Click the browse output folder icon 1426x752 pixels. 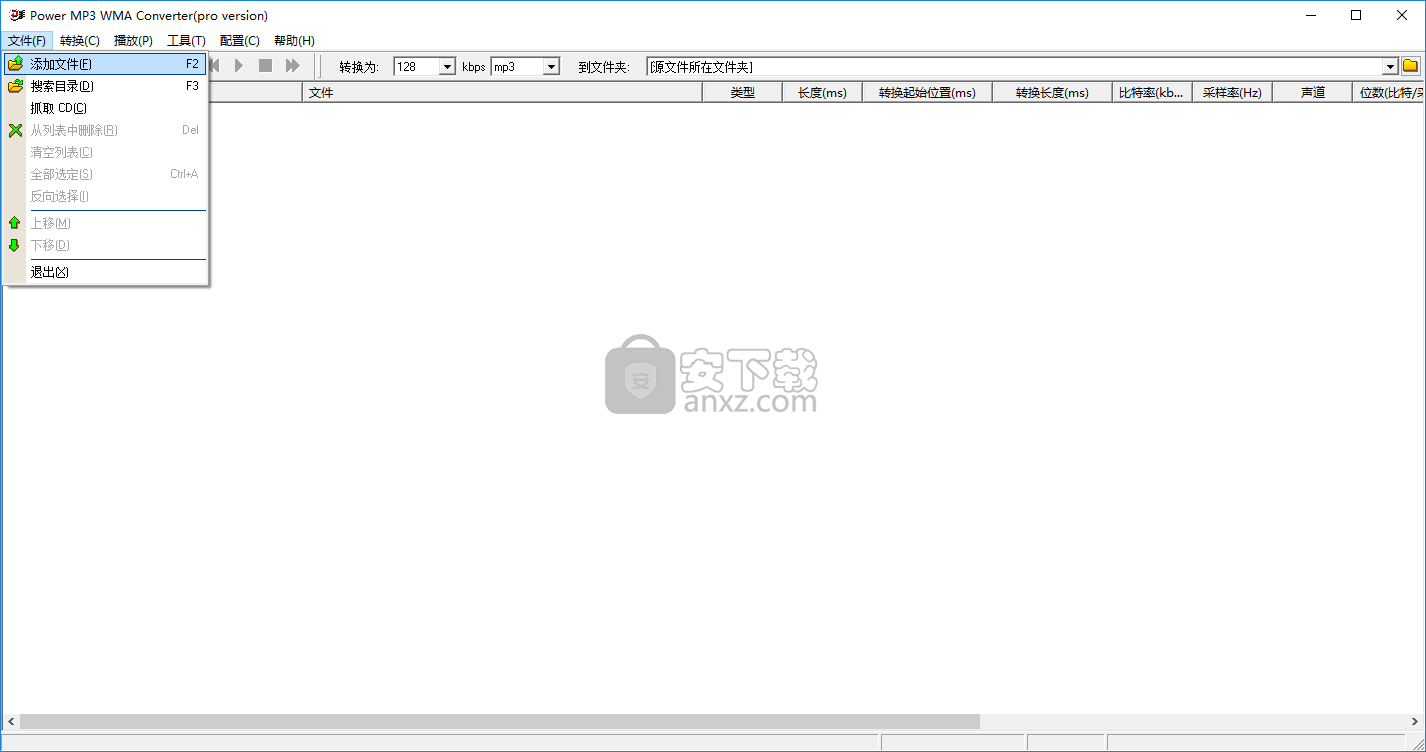1411,66
